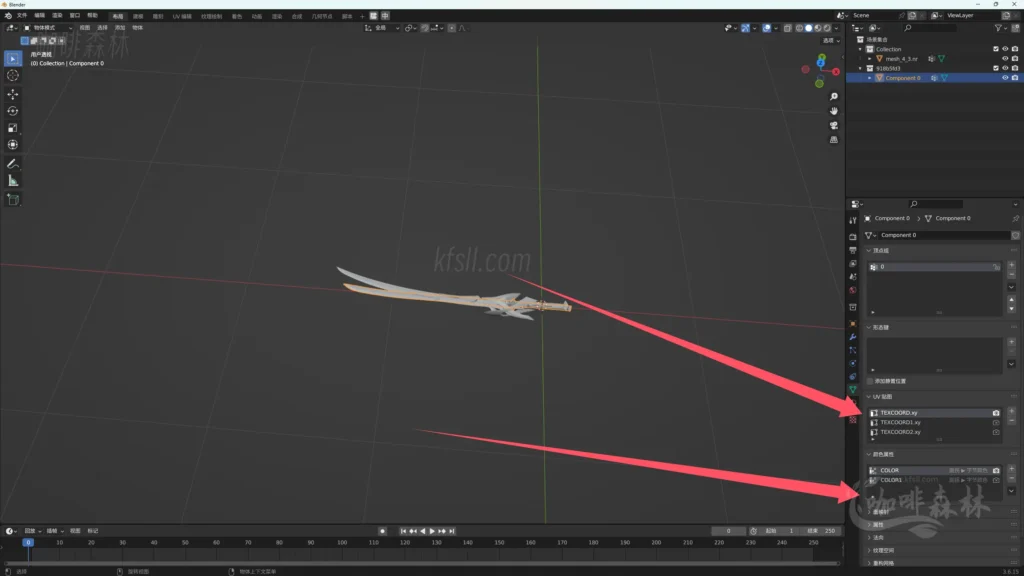Viewport: 1024px width, 576px height.
Task: Select the Annotate pencil tool
Action: coord(13,163)
